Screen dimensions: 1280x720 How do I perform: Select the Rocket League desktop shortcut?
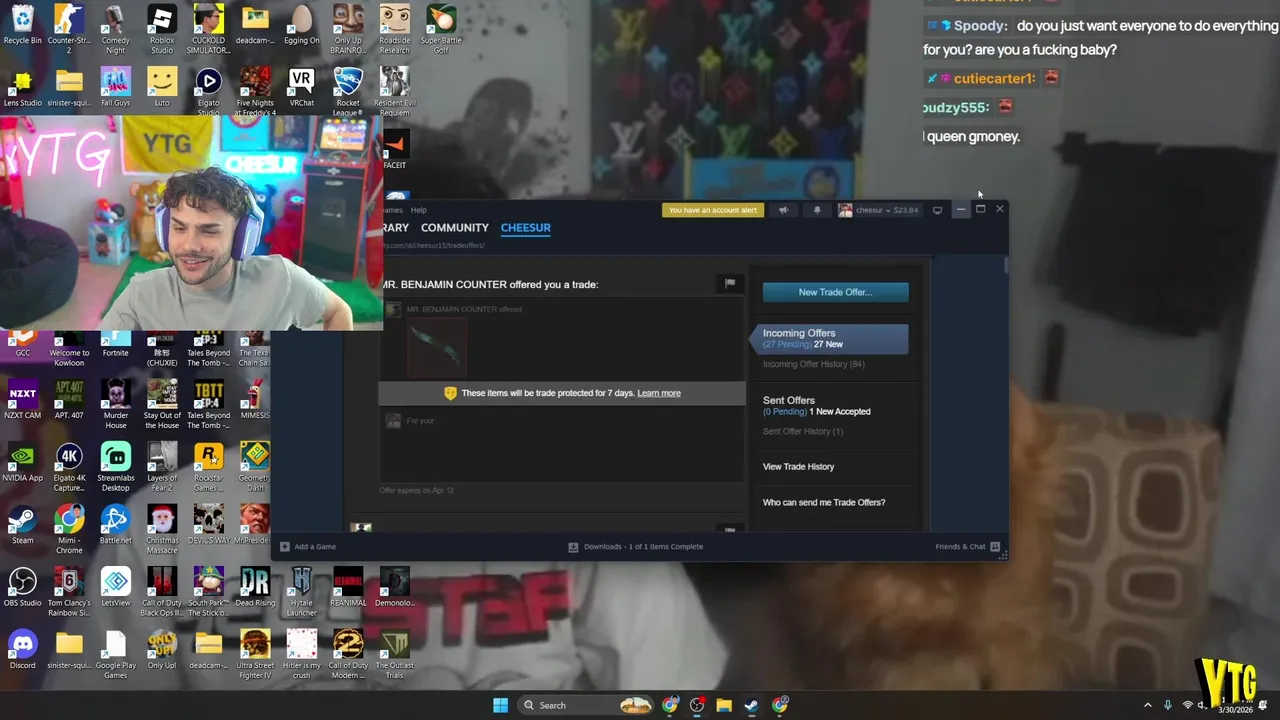[x=348, y=91]
